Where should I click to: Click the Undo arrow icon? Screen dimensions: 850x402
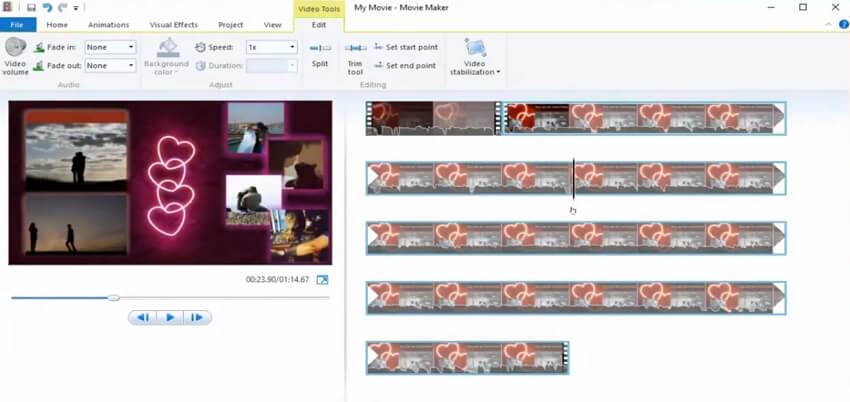coord(47,8)
